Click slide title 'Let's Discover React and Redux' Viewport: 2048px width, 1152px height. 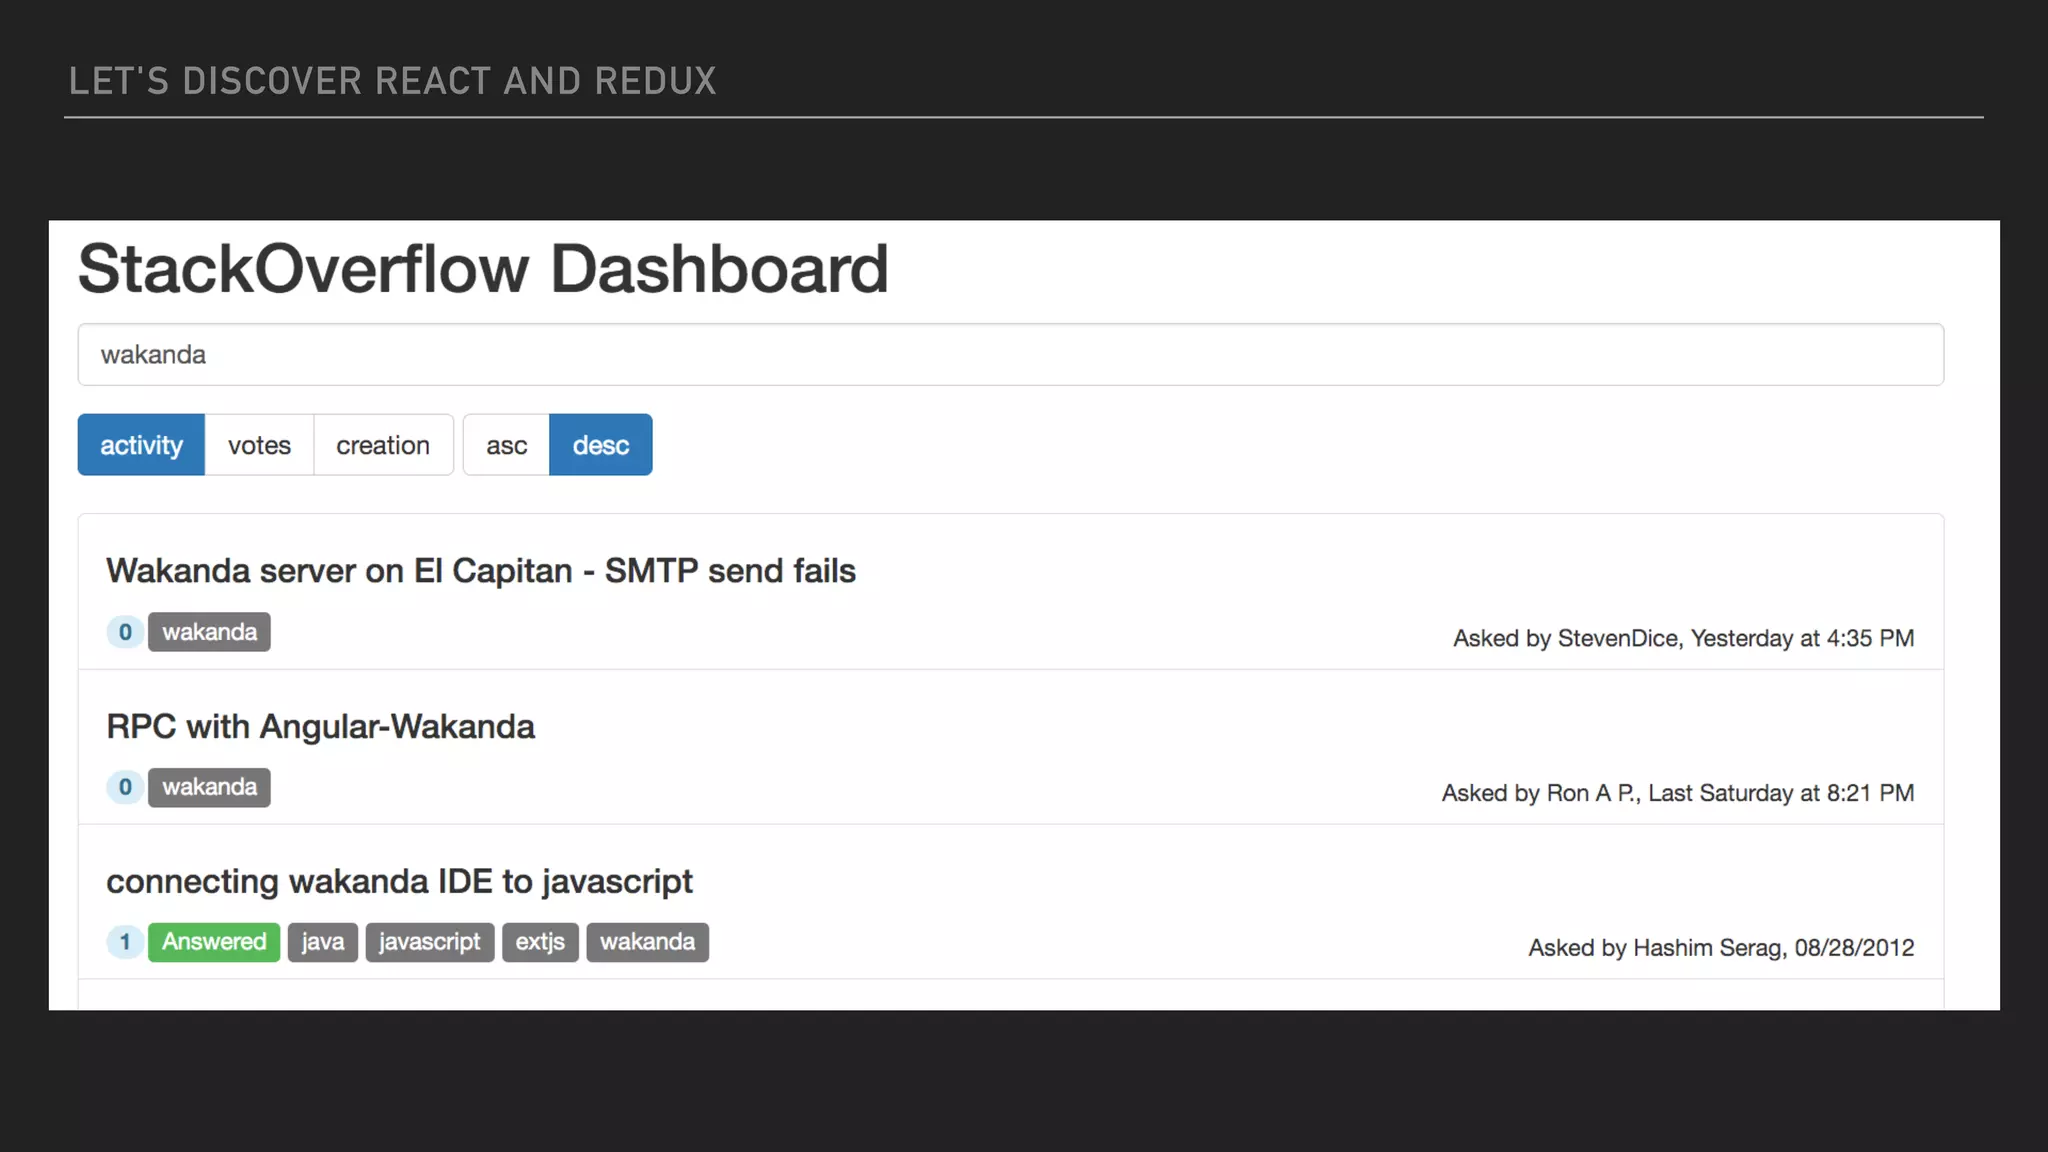point(393,81)
